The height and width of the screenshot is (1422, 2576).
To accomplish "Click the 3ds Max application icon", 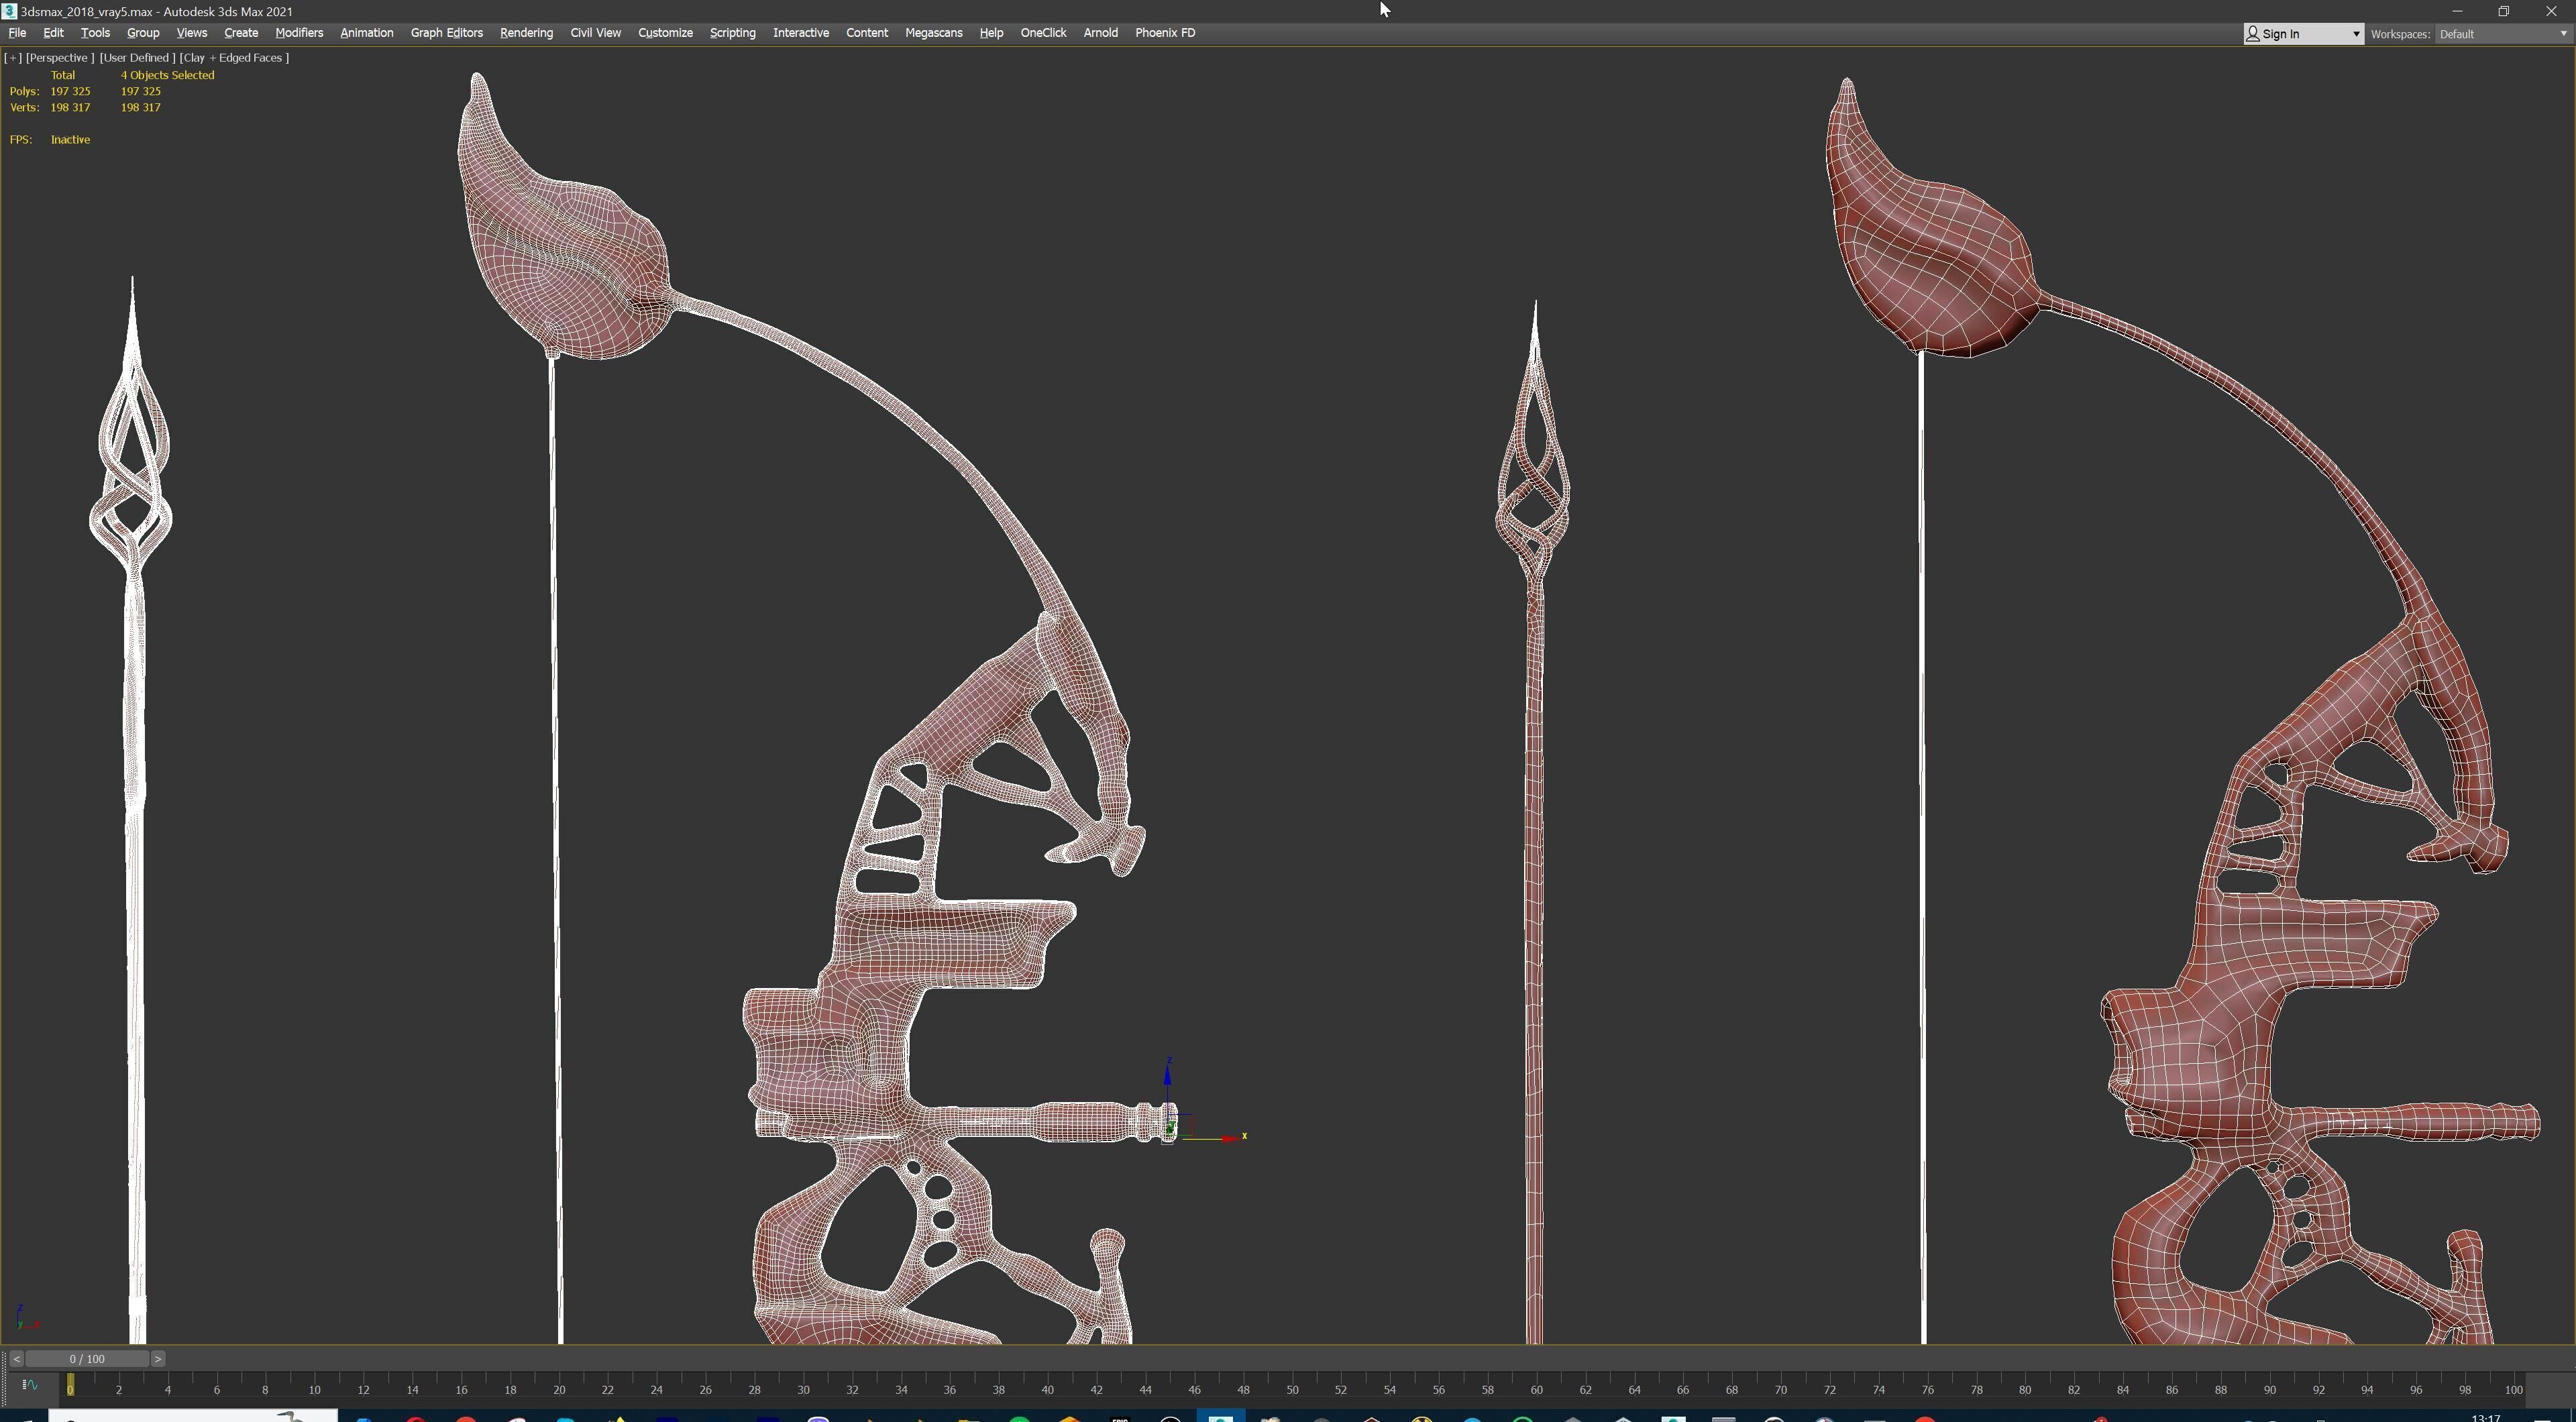I will point(9,11).
